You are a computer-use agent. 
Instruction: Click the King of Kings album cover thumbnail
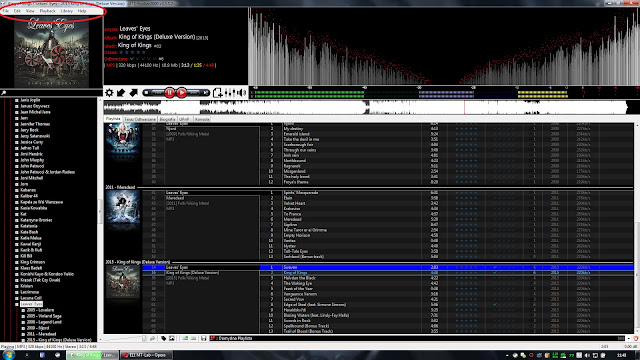[122, 282]
